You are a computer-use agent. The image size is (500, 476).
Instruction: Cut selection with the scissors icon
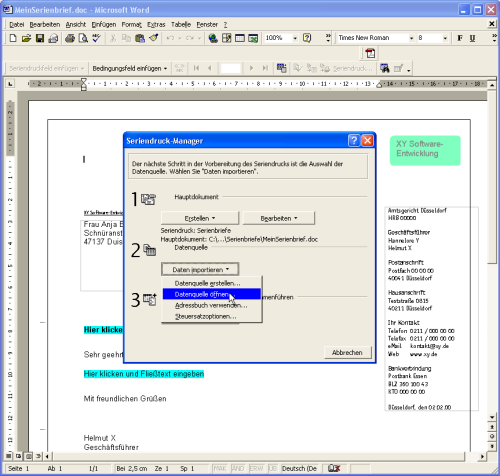(x=113, y=38)
